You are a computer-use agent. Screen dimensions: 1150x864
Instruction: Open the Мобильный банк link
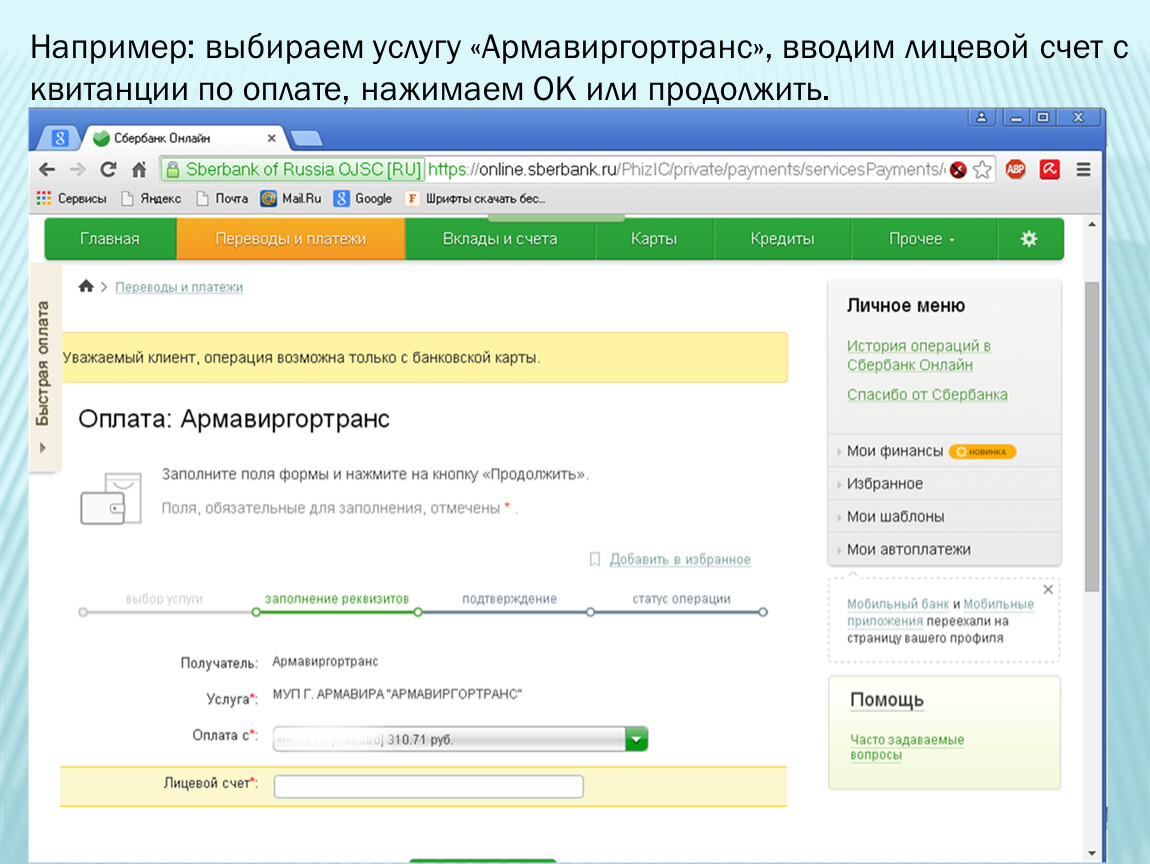coord(898,604)
